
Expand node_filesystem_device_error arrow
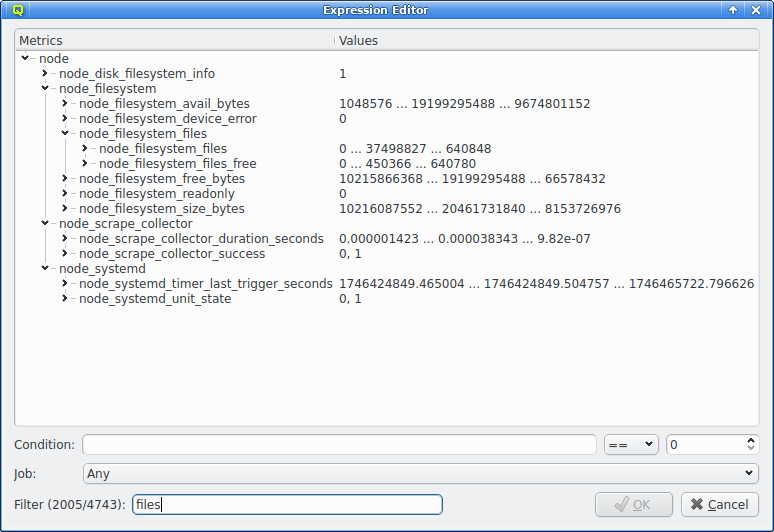click(65, 118)
